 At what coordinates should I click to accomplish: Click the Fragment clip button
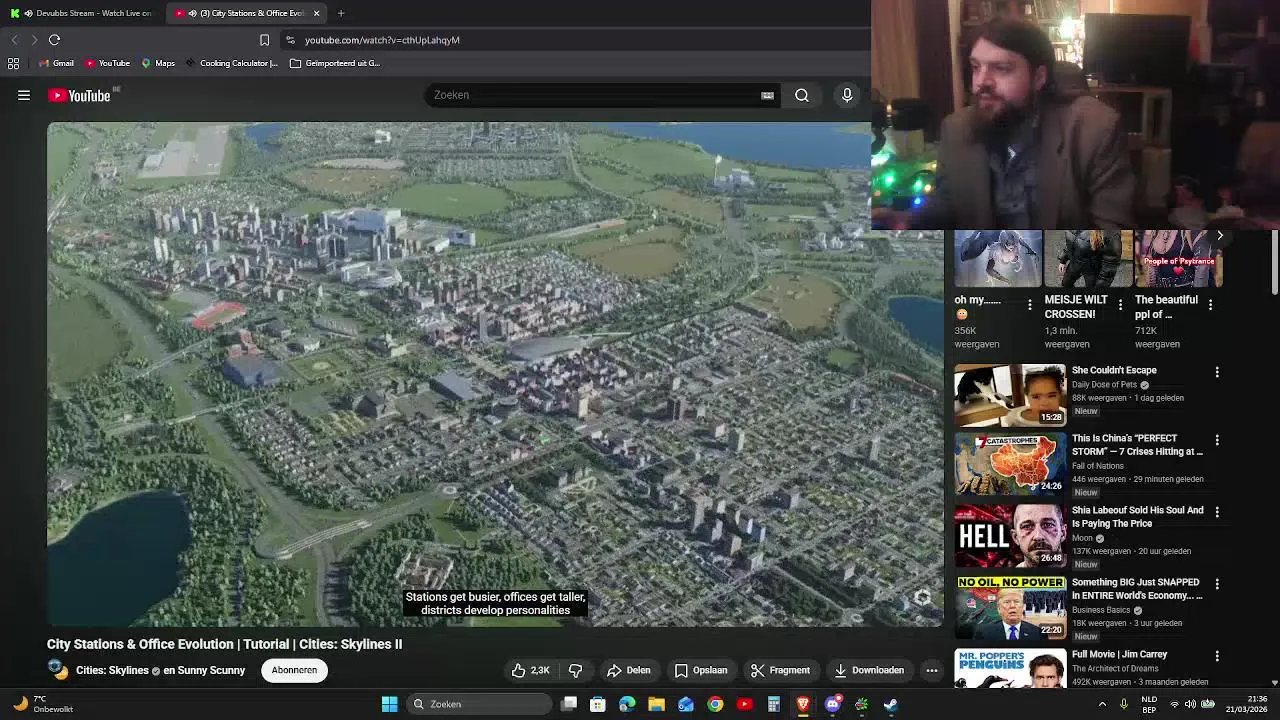tap(780, 670)
